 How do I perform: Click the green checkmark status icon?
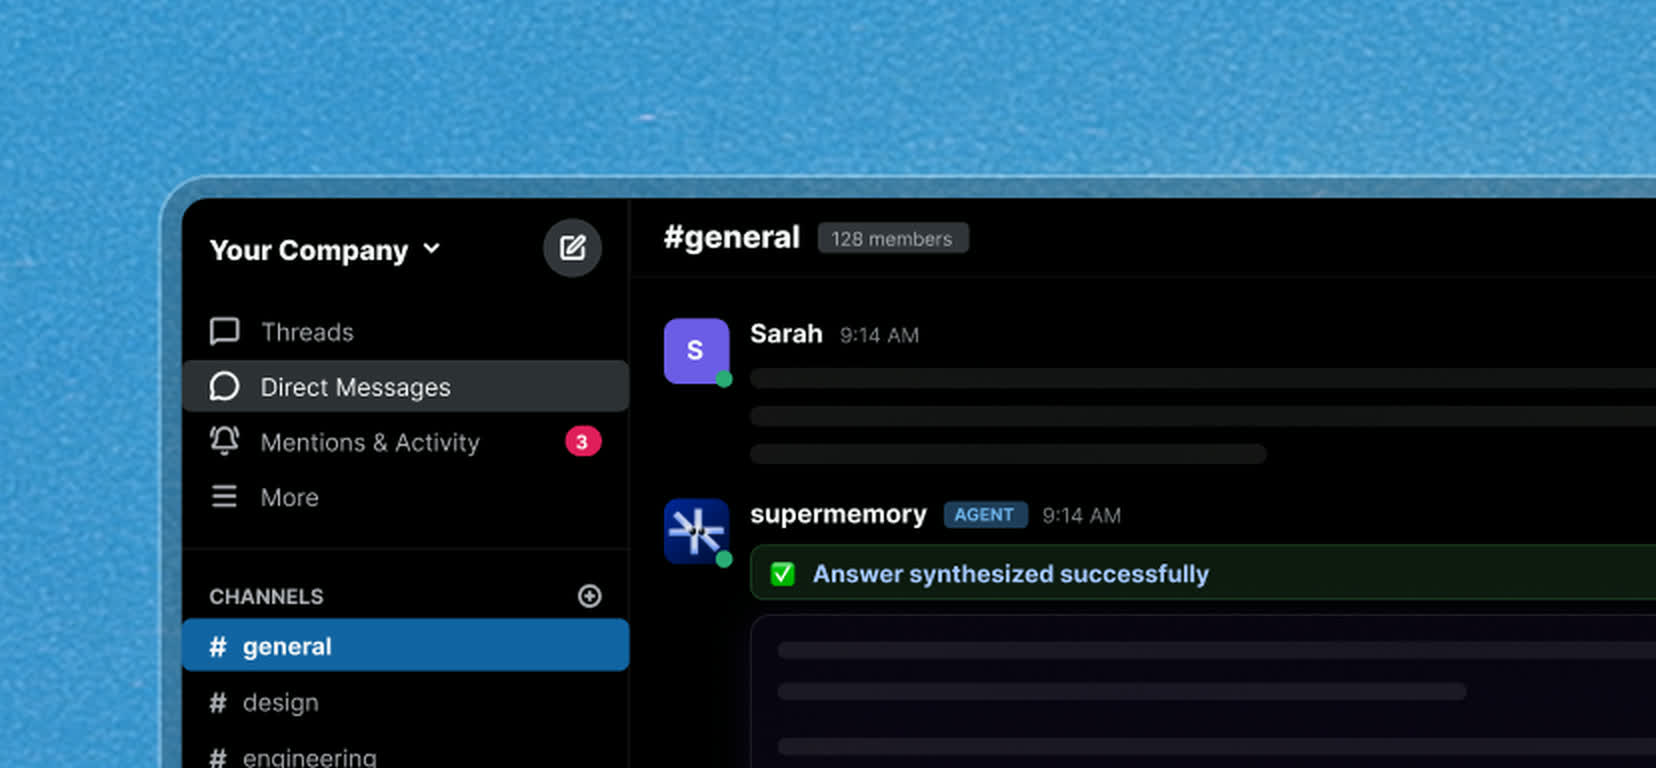point(782,574)
